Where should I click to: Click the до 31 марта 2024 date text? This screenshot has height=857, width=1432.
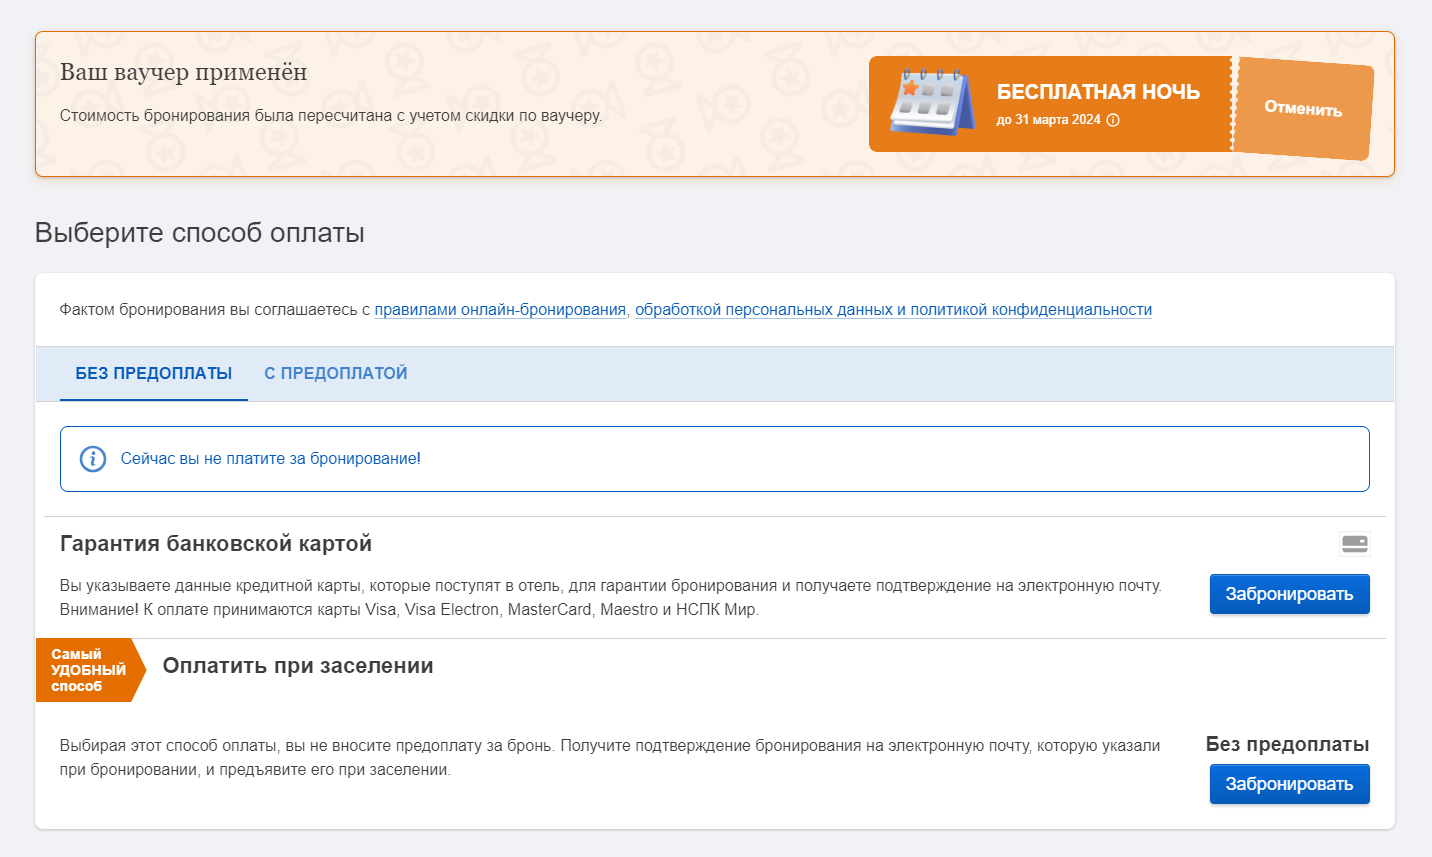tap(1048, 120)
